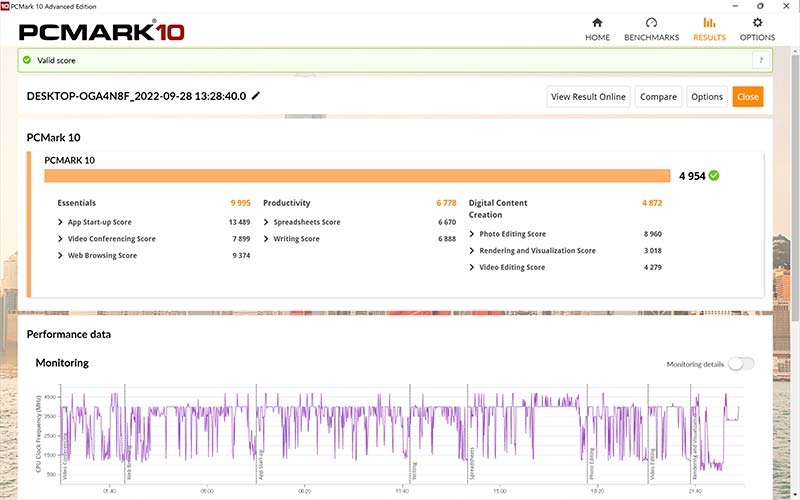Click the help question mark button

[760, 60]
